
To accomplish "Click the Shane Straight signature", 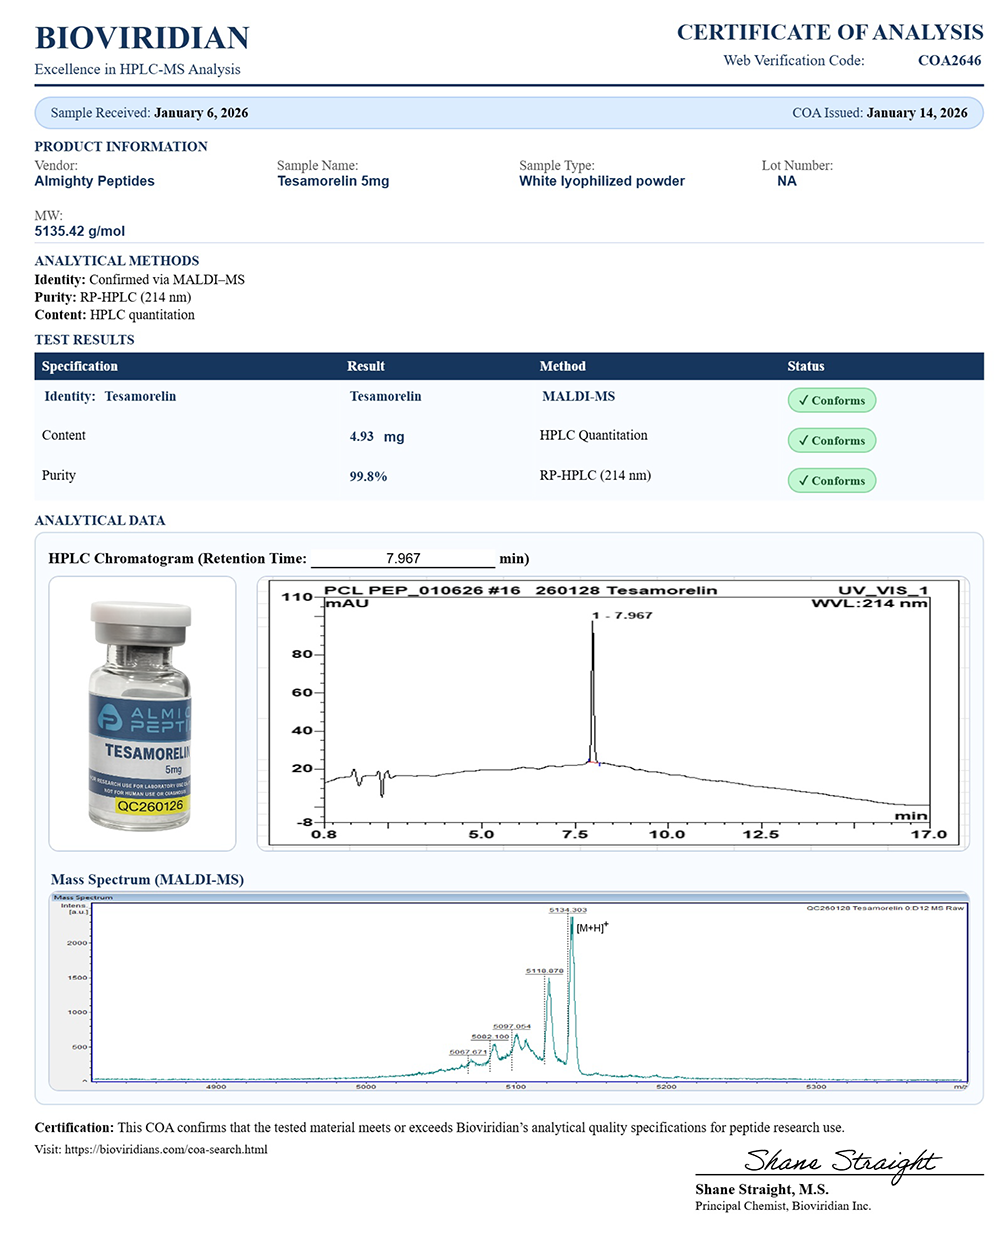I will coord(840,1162).
